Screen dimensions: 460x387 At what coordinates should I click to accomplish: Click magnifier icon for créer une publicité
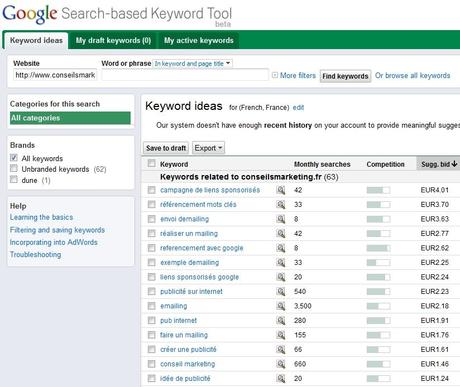pyautogui.click(x=281, y=349)
